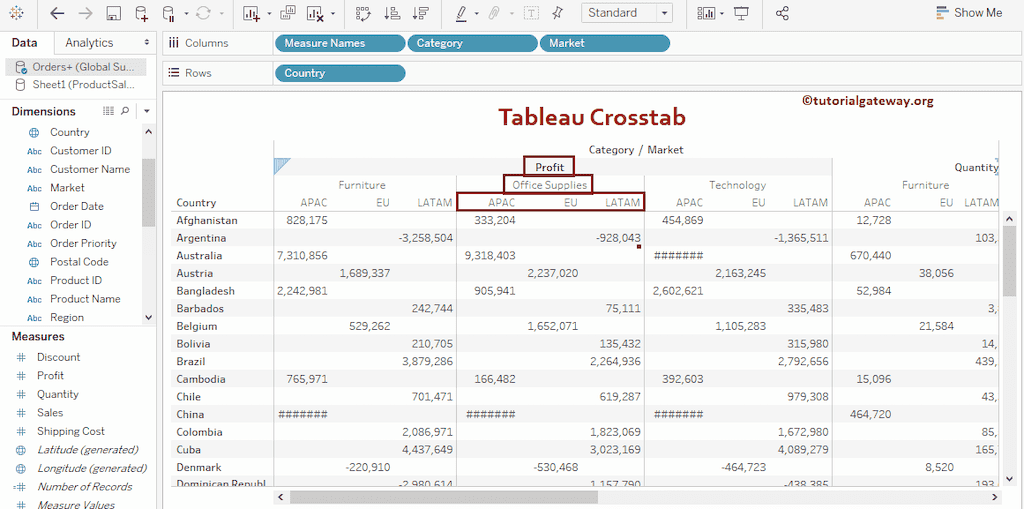Open the clear sheet dropdown arrow
The image size is (1024, 509).
point(333,14)
